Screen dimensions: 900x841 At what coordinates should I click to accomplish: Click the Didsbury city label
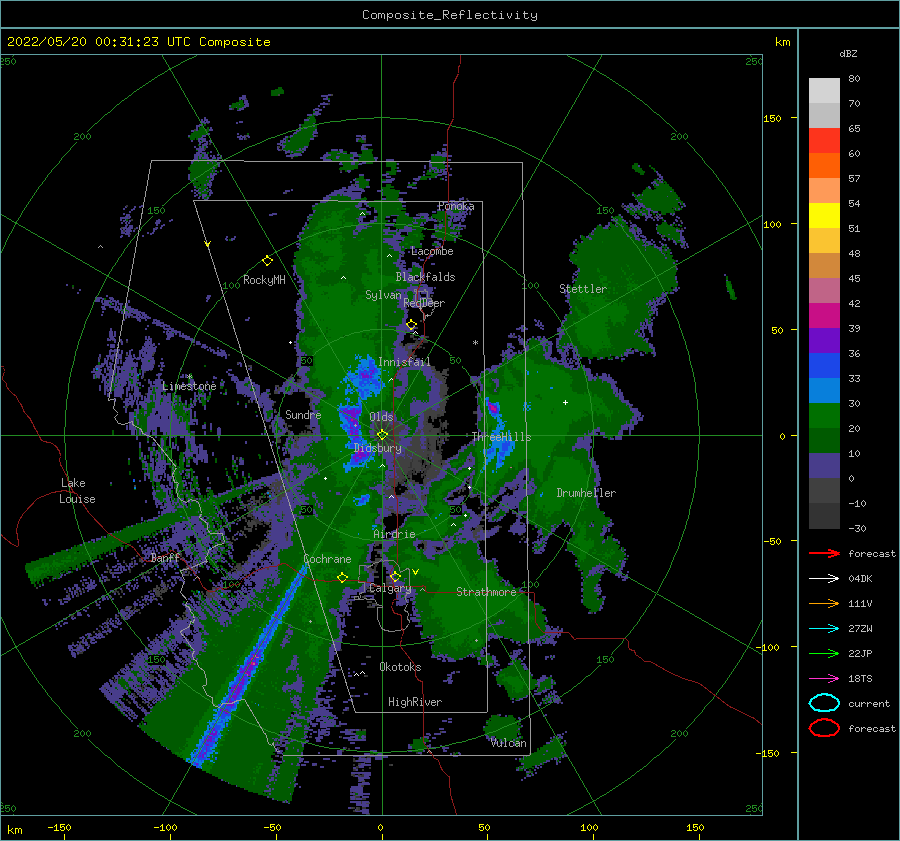click(x=378, y=448)
